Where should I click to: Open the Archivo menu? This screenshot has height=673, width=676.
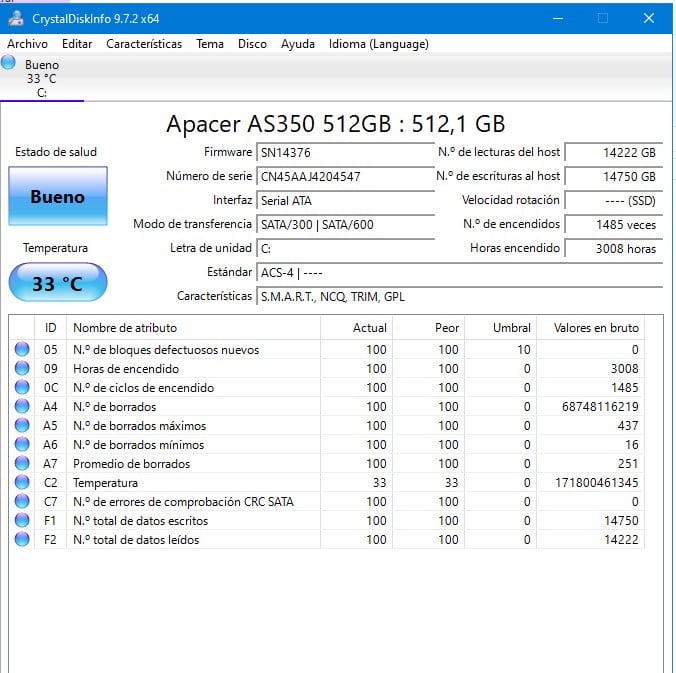(27, 44)
